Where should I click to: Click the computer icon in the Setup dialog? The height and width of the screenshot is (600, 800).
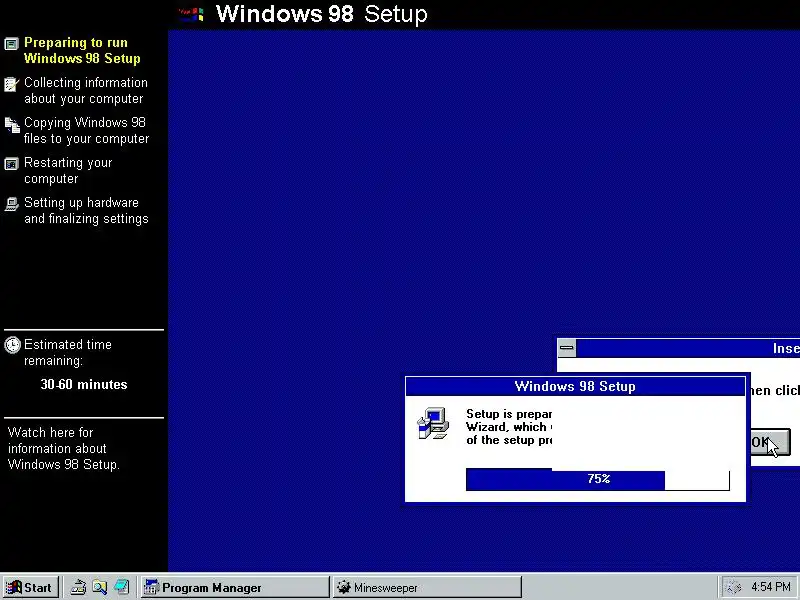point(433,423)
